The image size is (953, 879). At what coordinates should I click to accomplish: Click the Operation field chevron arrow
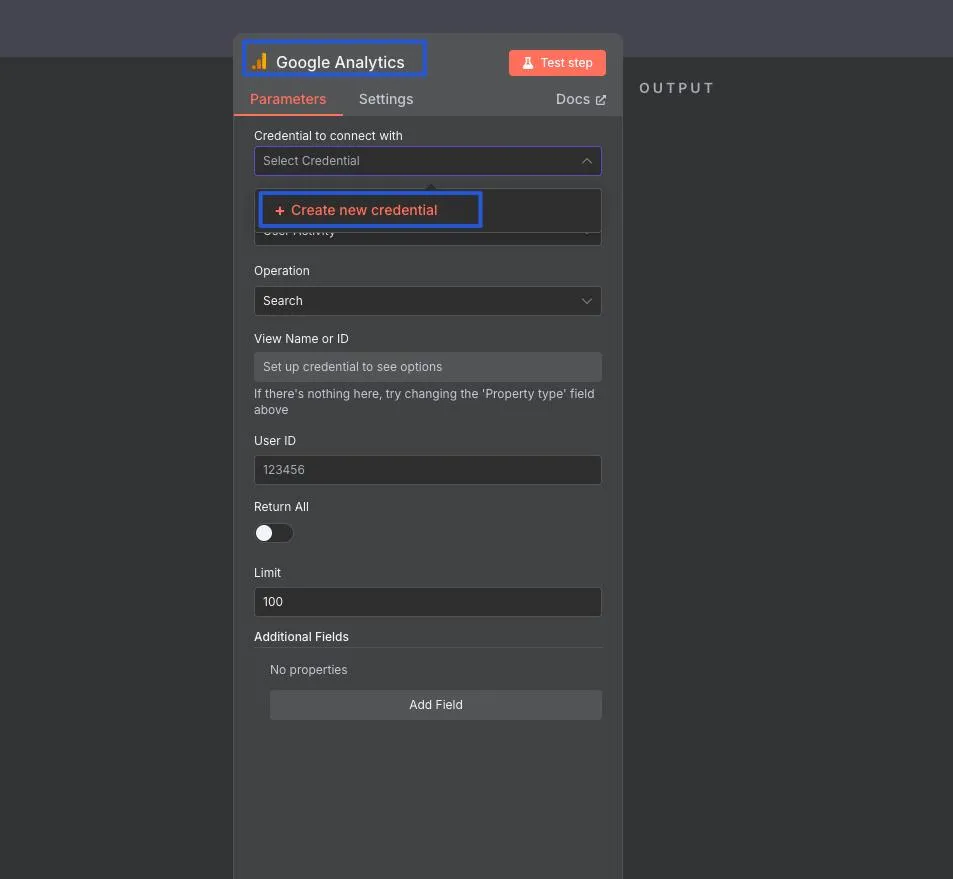click(587, 301)
